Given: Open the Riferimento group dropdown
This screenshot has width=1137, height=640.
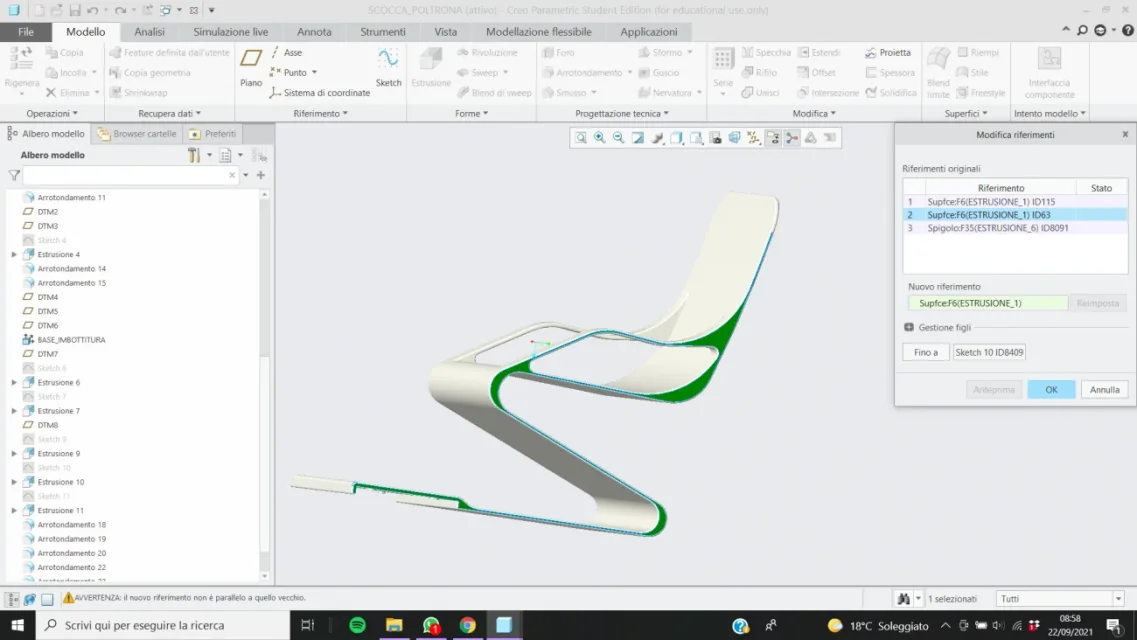Looking at the screenshot, I should coord(321,113).
